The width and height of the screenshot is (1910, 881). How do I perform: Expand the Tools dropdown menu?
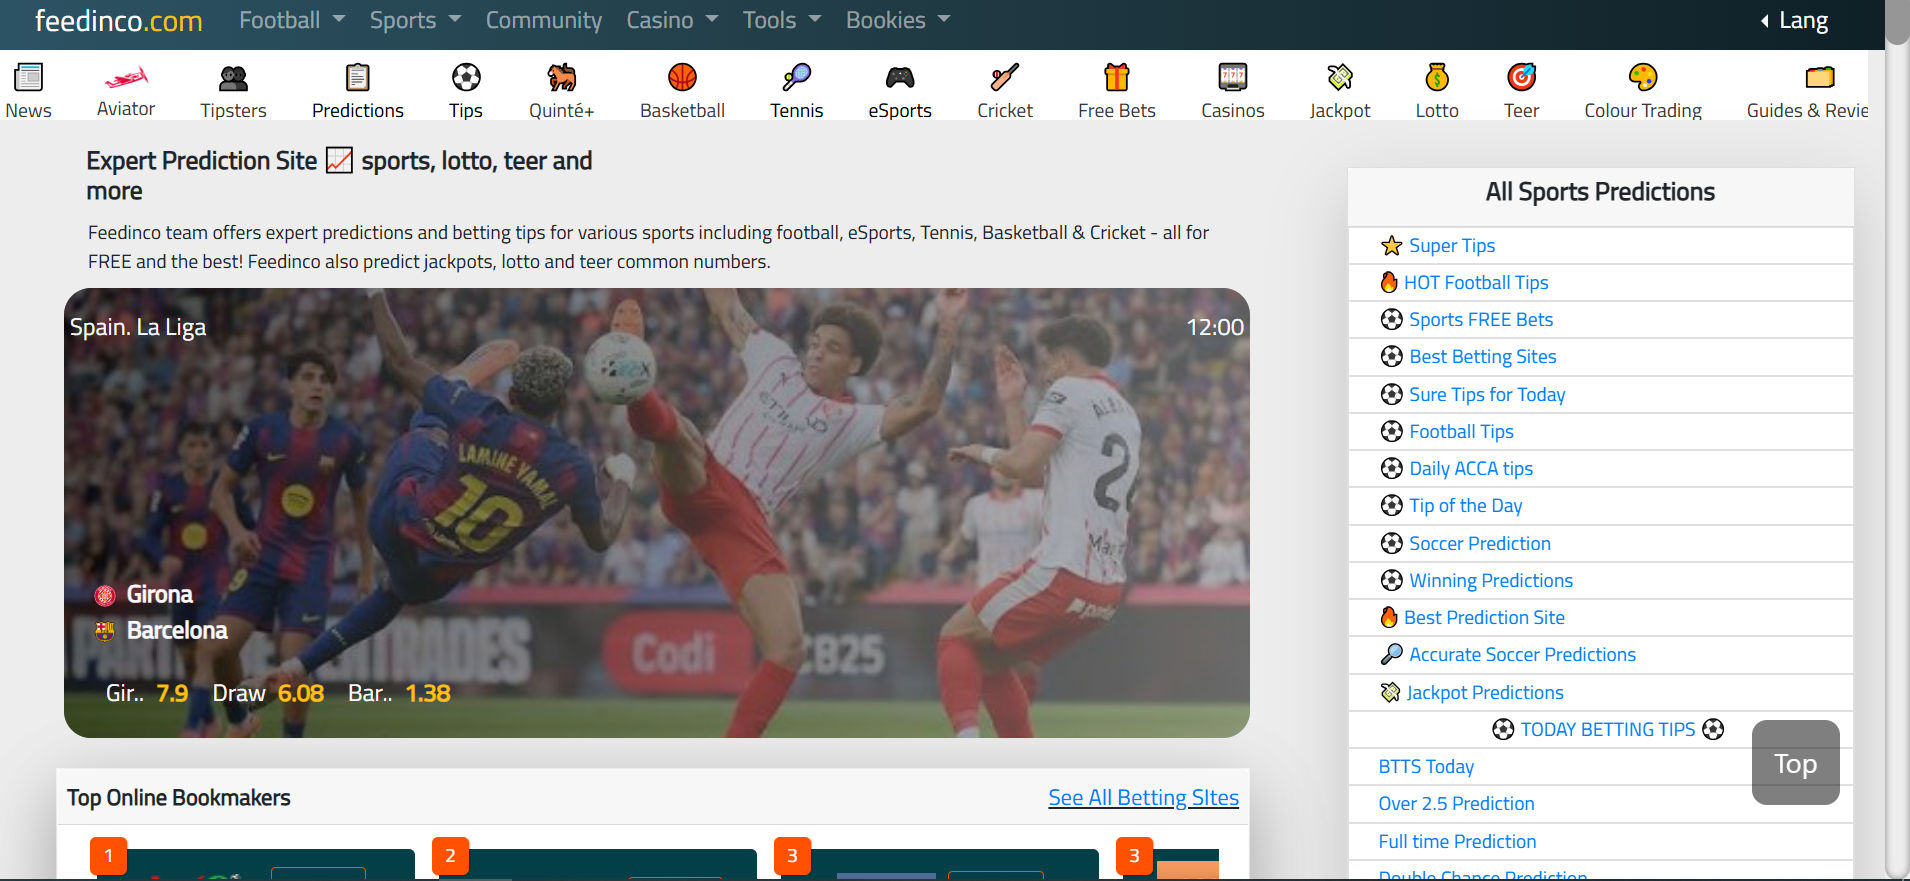click(x=781, y=20)
